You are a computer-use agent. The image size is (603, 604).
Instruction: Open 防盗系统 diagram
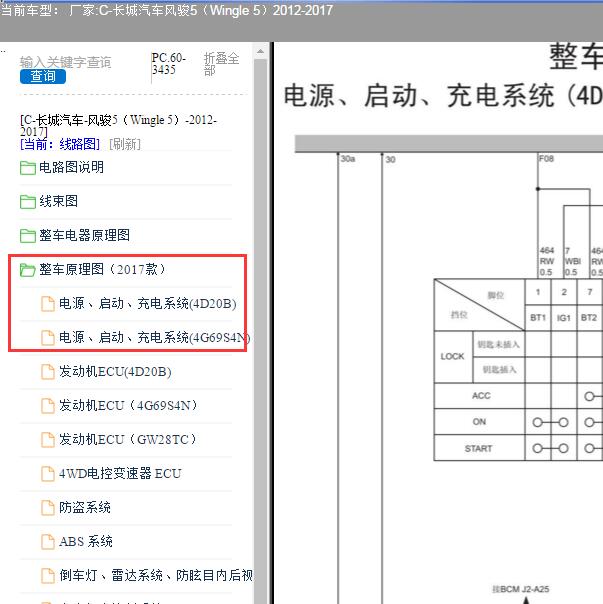(x=85, y=507)
